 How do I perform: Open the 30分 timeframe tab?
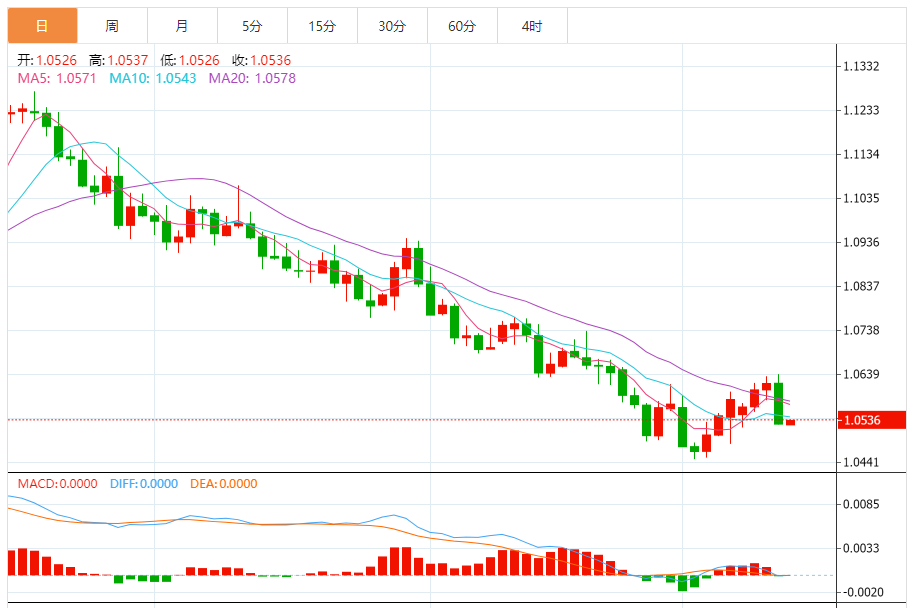(x=392, y=26)
